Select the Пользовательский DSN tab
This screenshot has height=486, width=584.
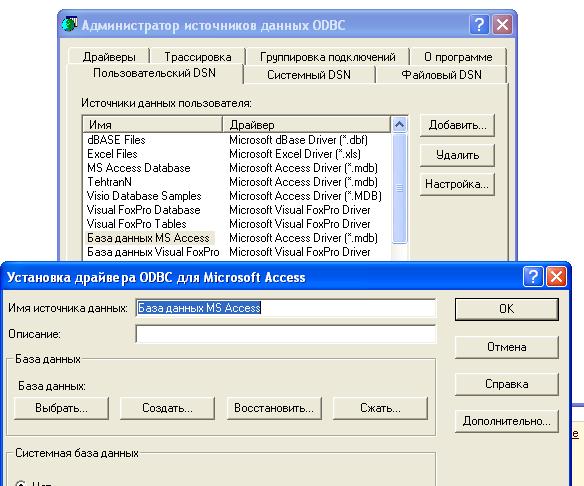154,73
